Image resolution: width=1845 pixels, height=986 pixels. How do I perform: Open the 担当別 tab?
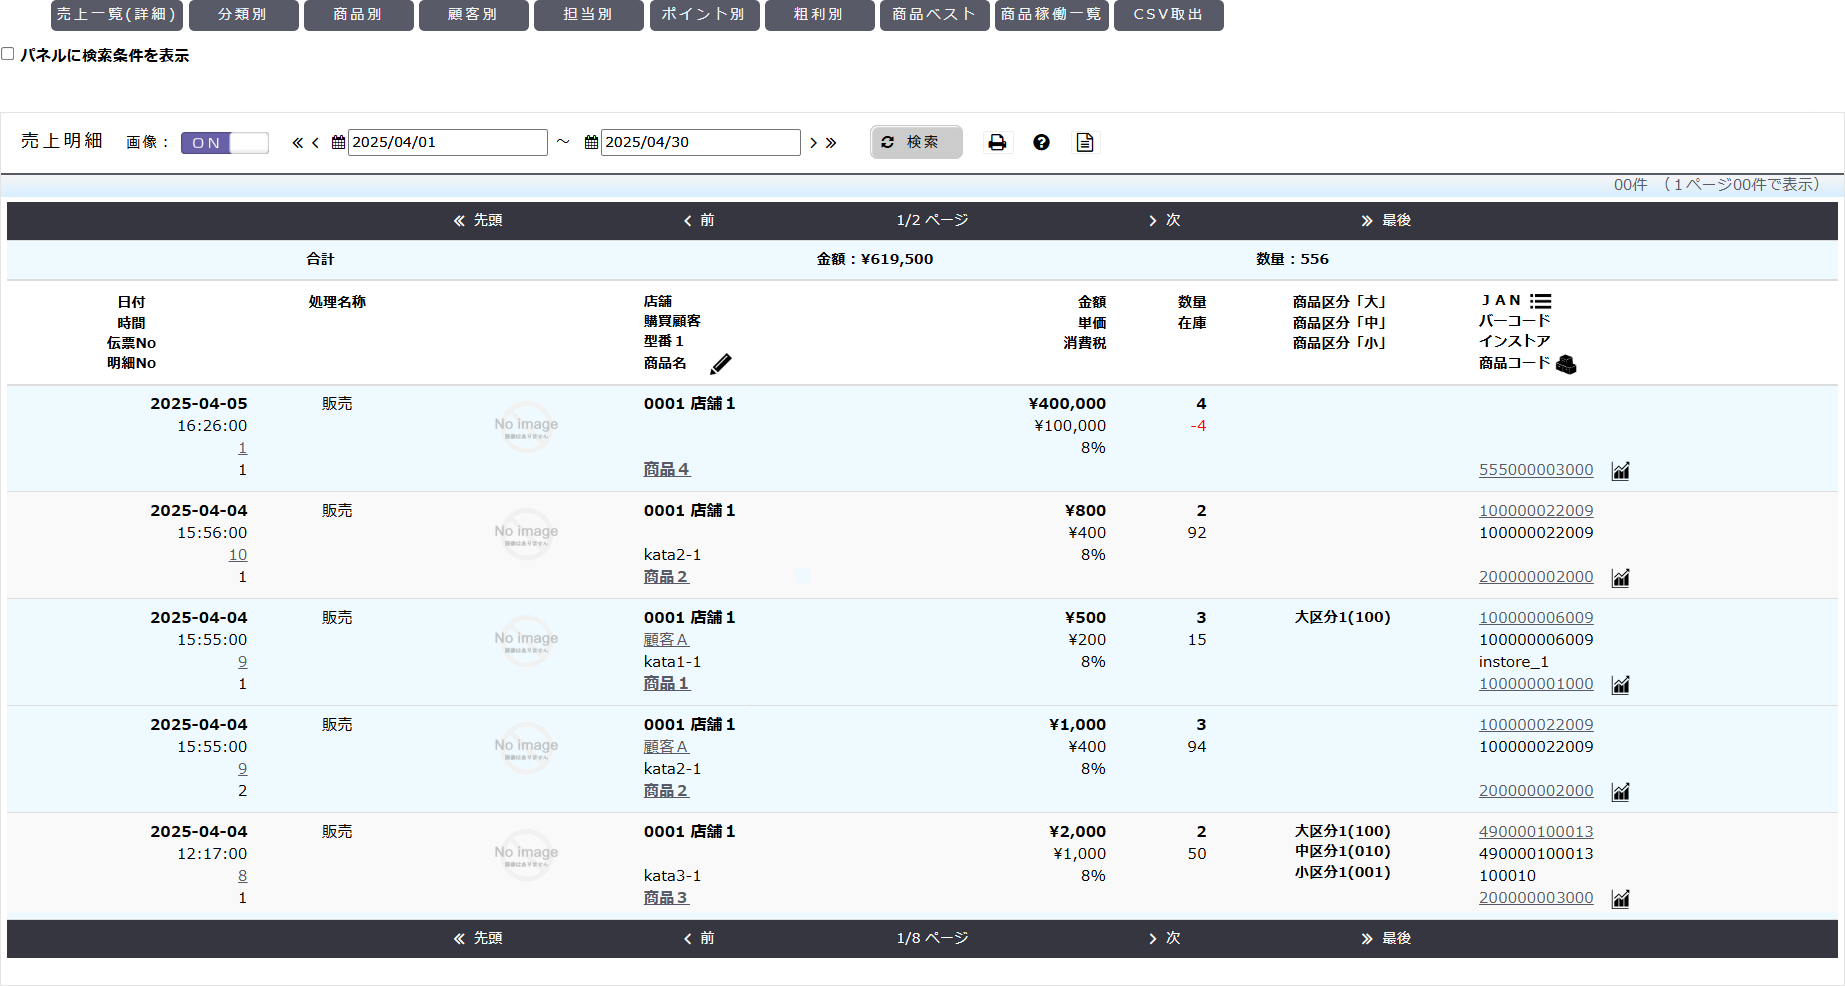(588, 15)
